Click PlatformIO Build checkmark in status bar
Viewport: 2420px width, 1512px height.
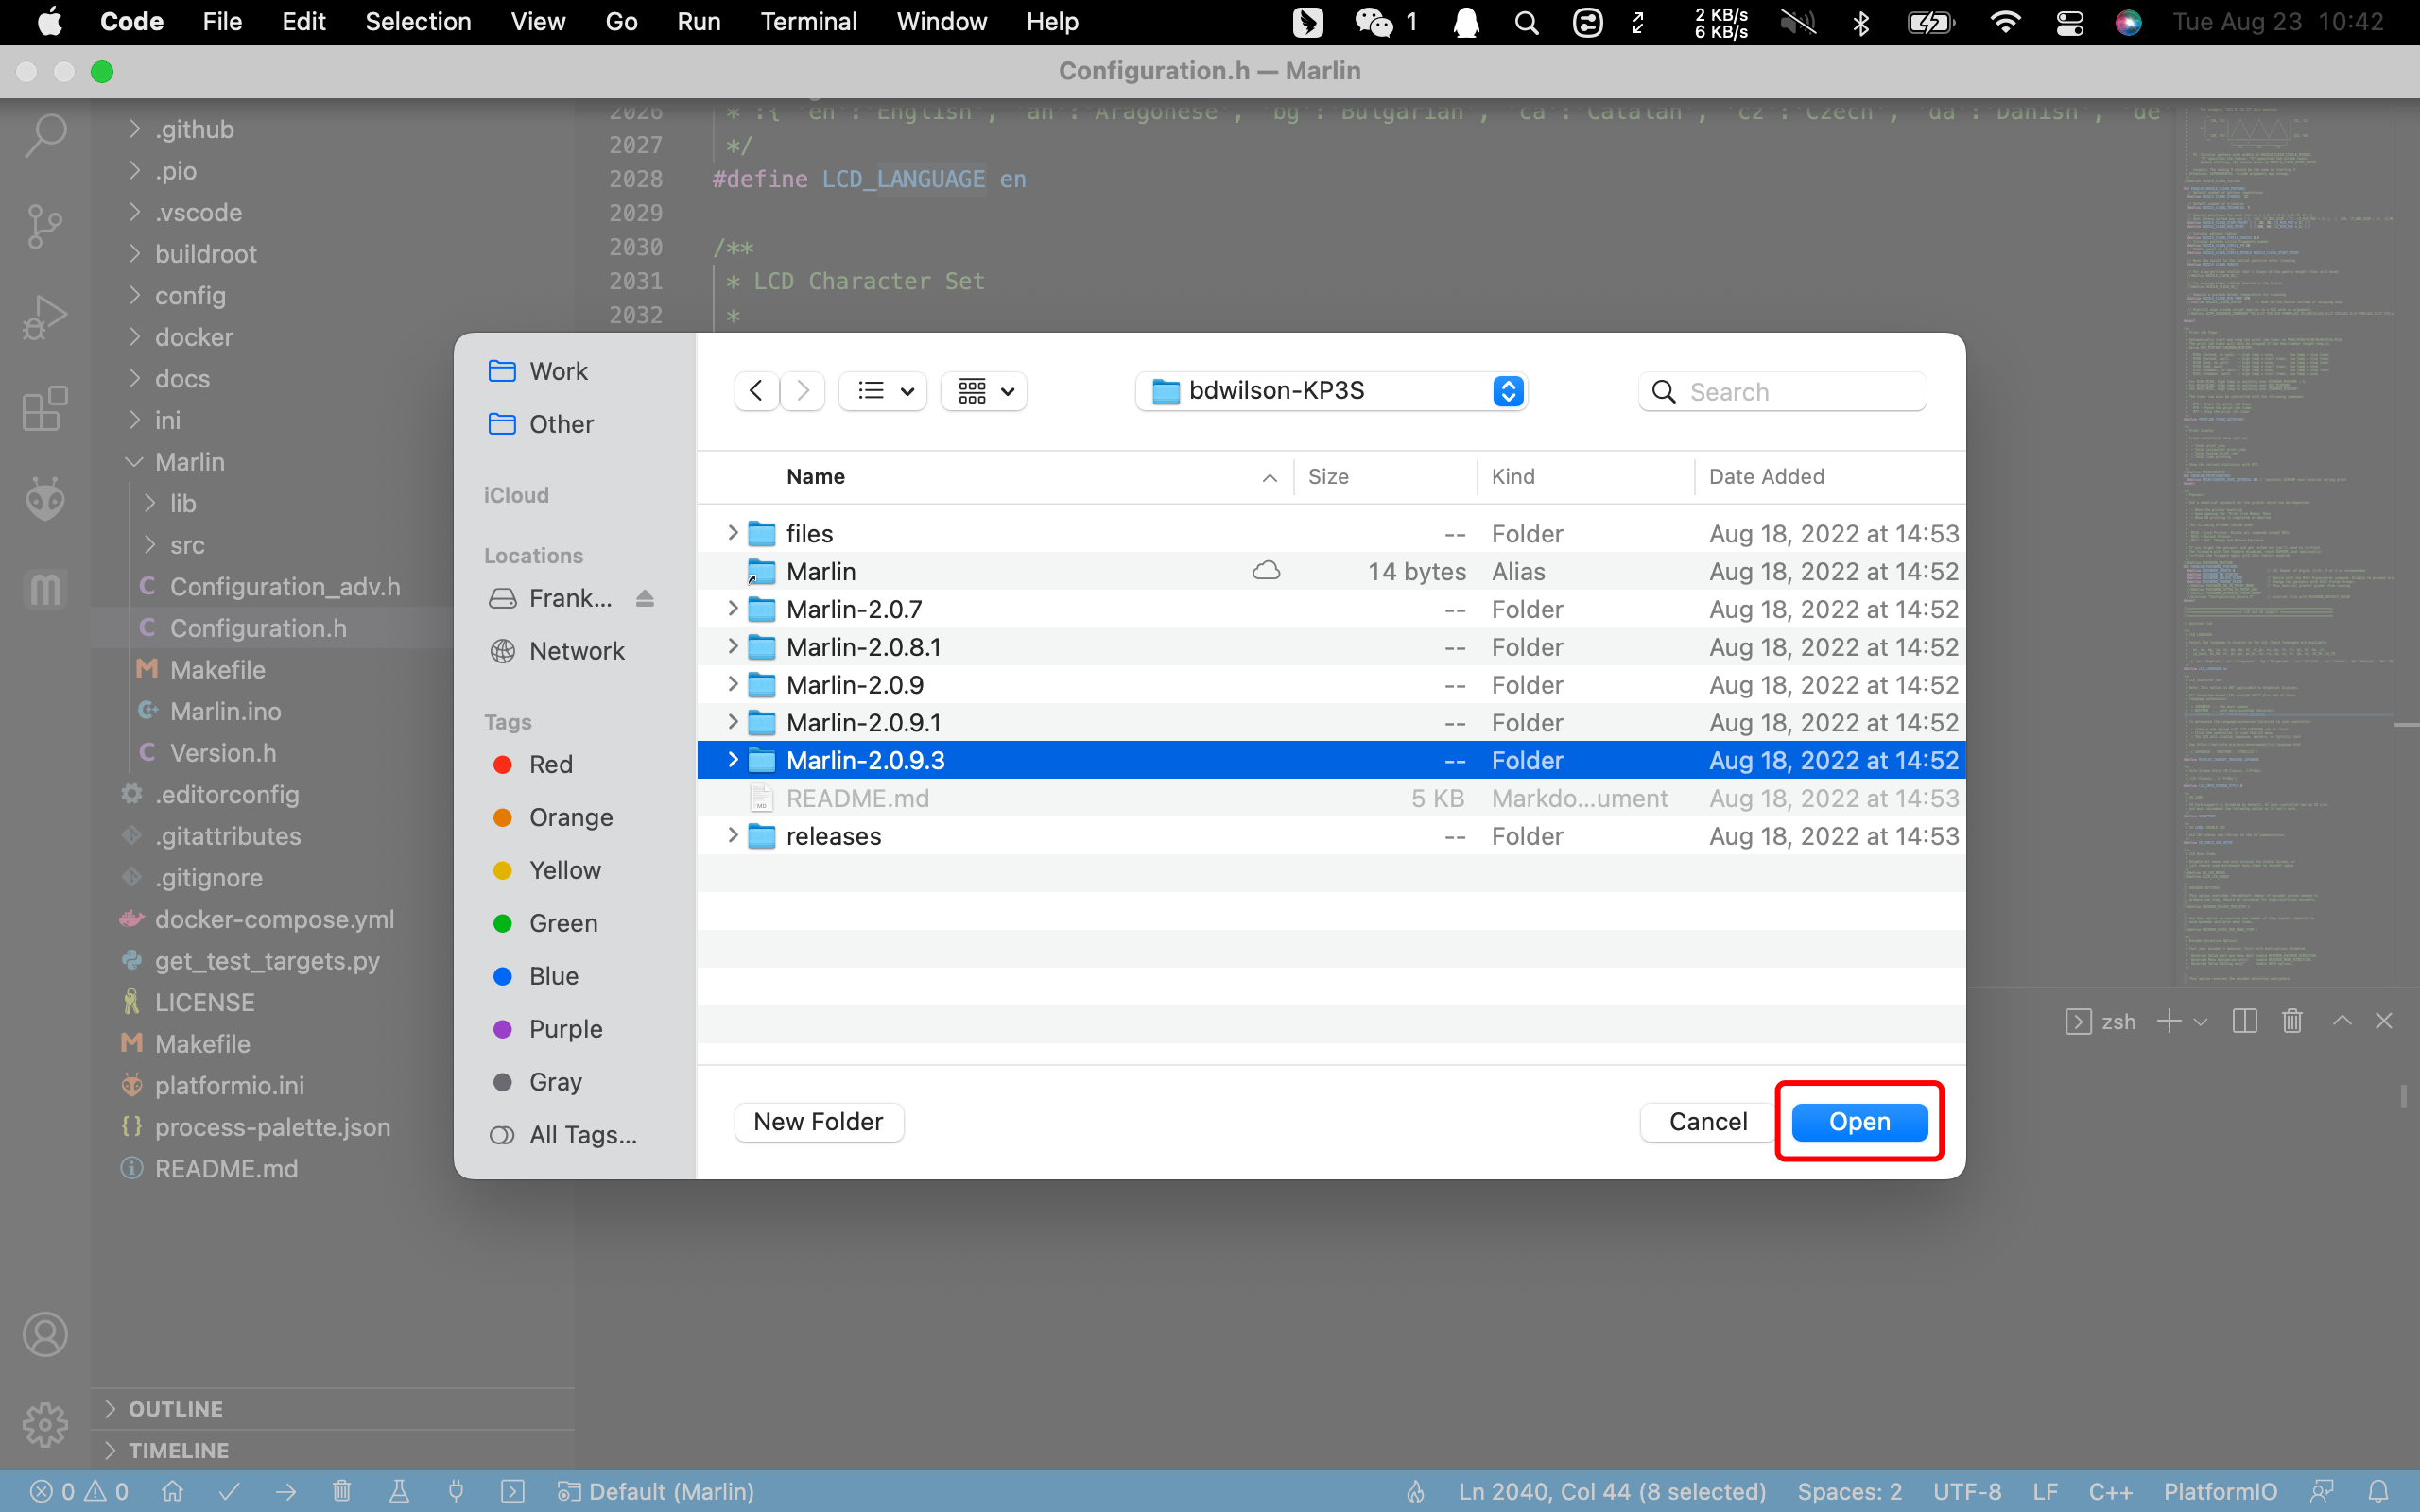coord(229,1491)
